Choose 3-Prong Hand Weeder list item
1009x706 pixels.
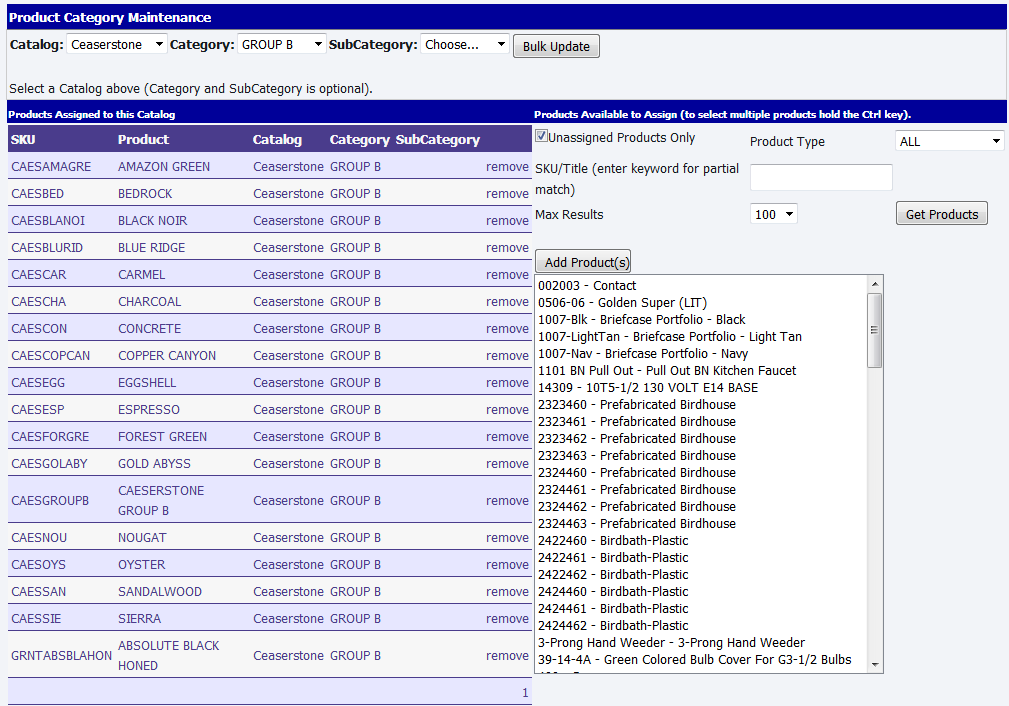pyautogui.click(x=671, y=643)
